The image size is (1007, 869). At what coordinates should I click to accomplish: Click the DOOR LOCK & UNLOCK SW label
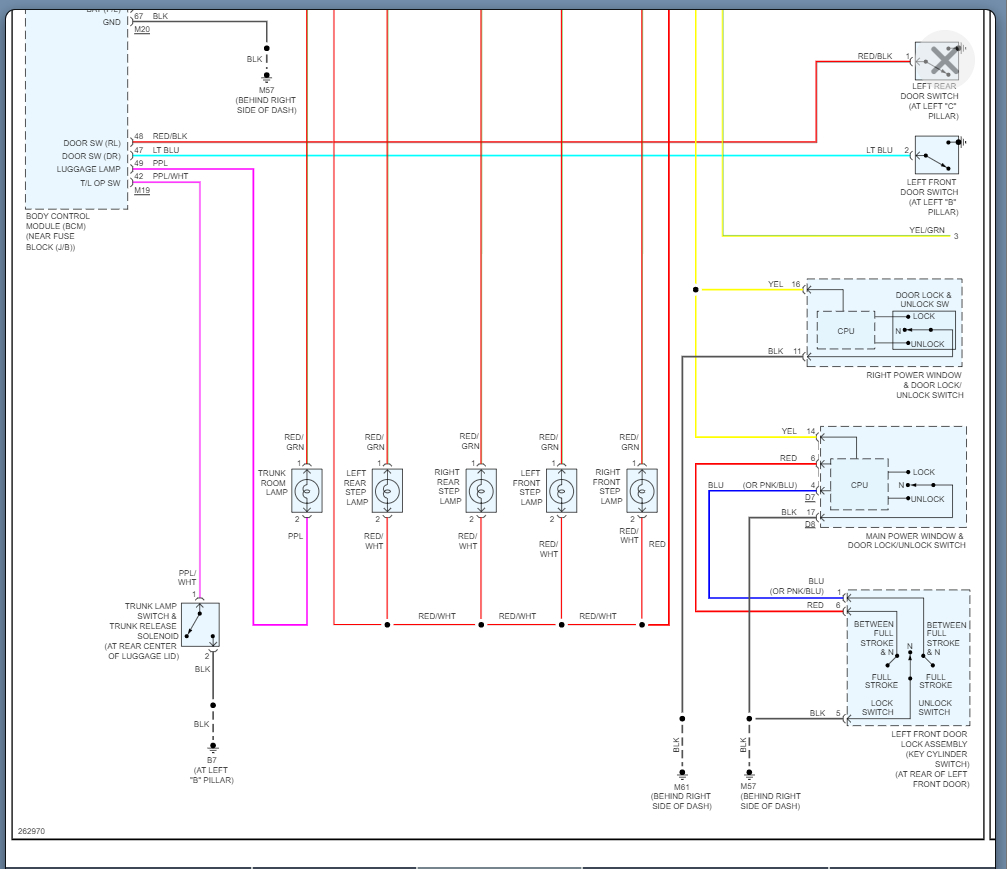pos(924,299)
